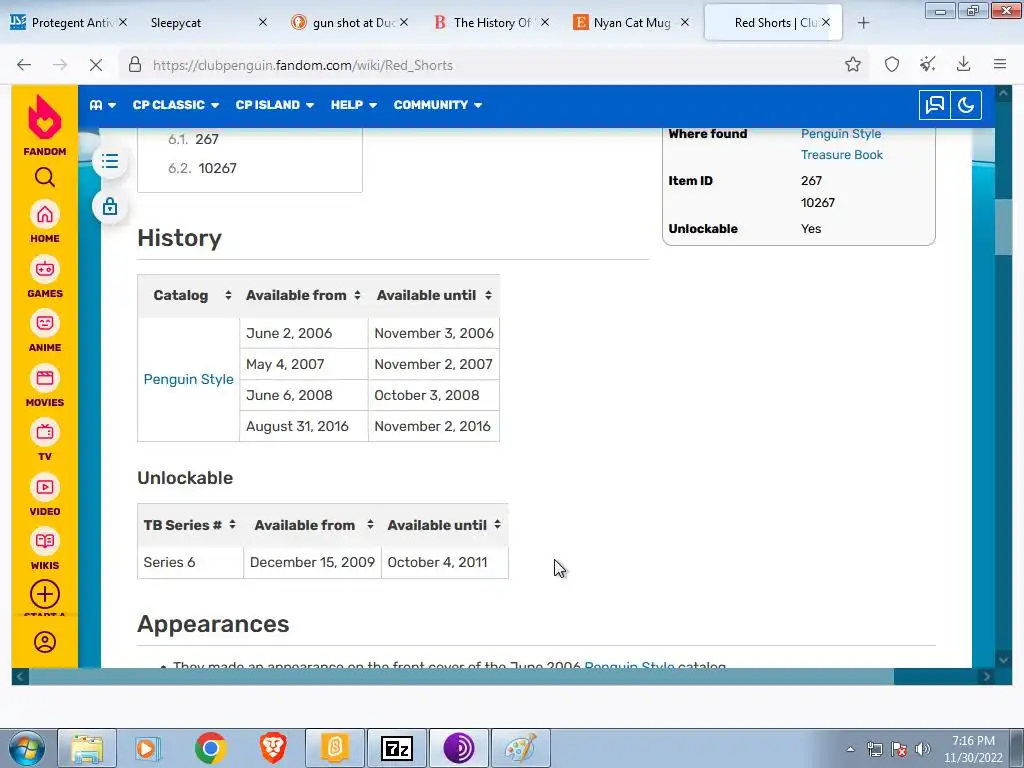Select the 'August 31, 2016' cell
Viewport: 1024px width, 768px height.
coord(304,426)
